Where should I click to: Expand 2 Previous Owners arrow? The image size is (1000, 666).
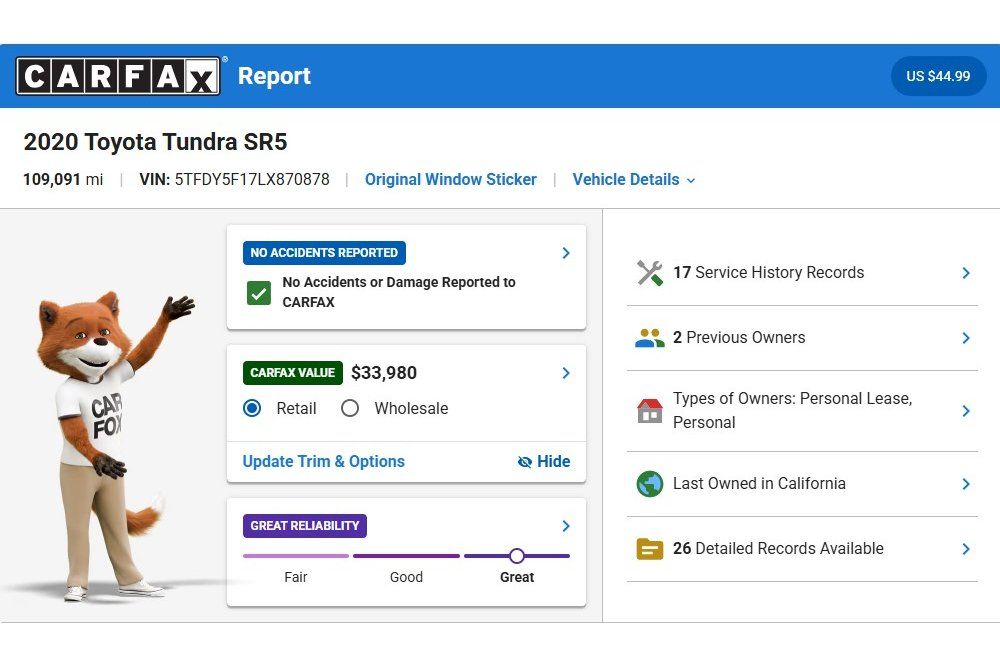click(x=966, y=337)
